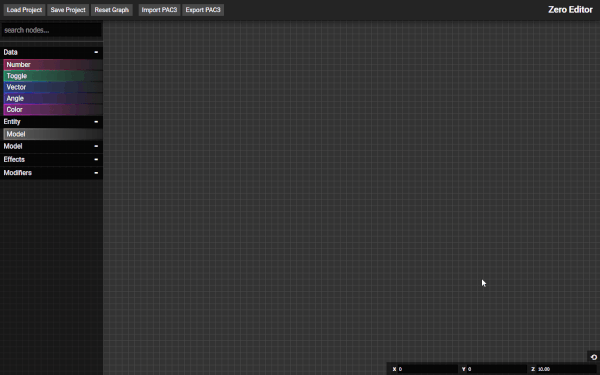Toggle the Modifiers category minus icon
Screen dimensions: 600x375
pos(96,173)
